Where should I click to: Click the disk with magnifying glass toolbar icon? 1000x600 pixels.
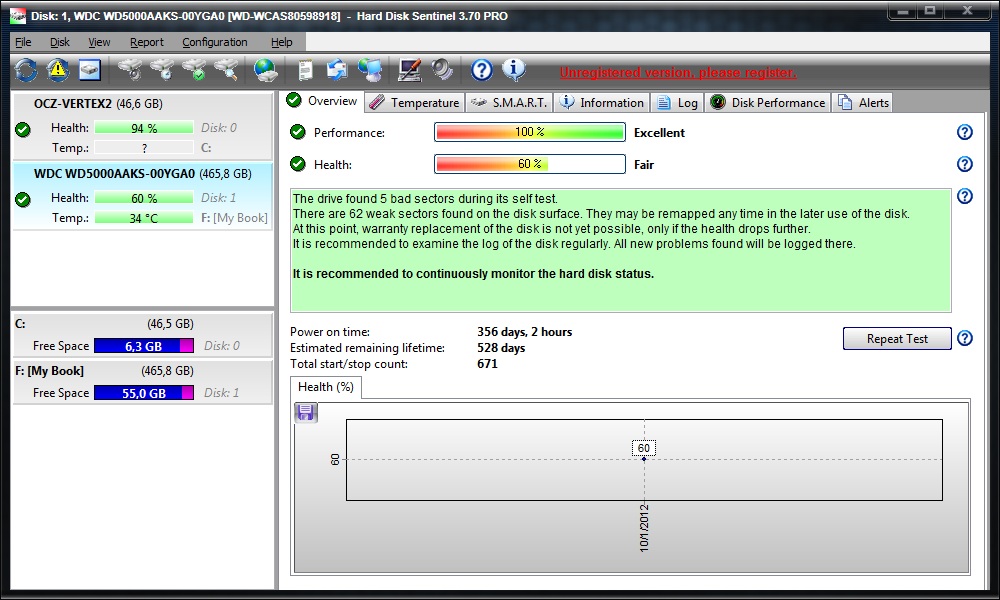[x=226, y=70]
